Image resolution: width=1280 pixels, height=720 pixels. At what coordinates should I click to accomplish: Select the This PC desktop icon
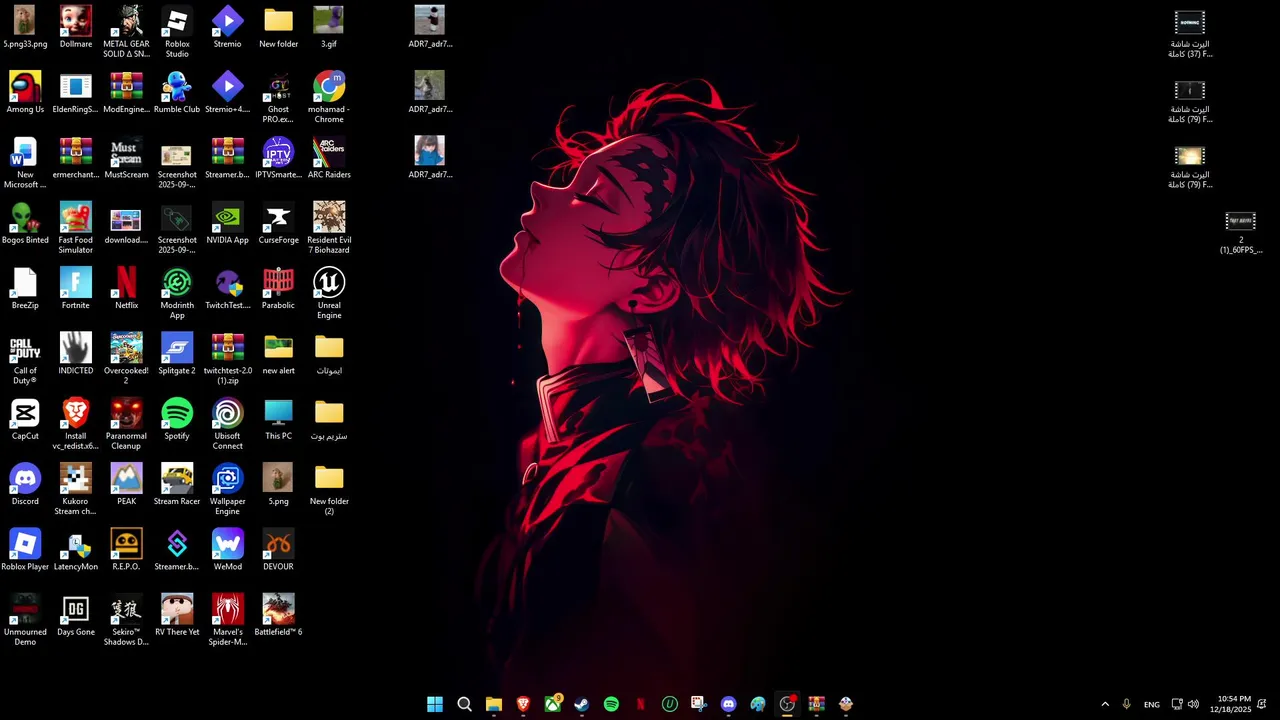click(278, 419)
